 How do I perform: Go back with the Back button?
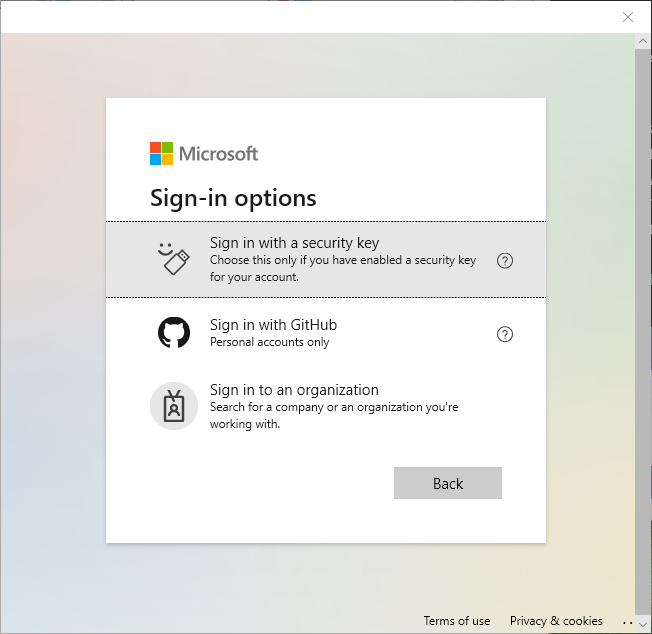pyautogui.click(x=448, y=483)
